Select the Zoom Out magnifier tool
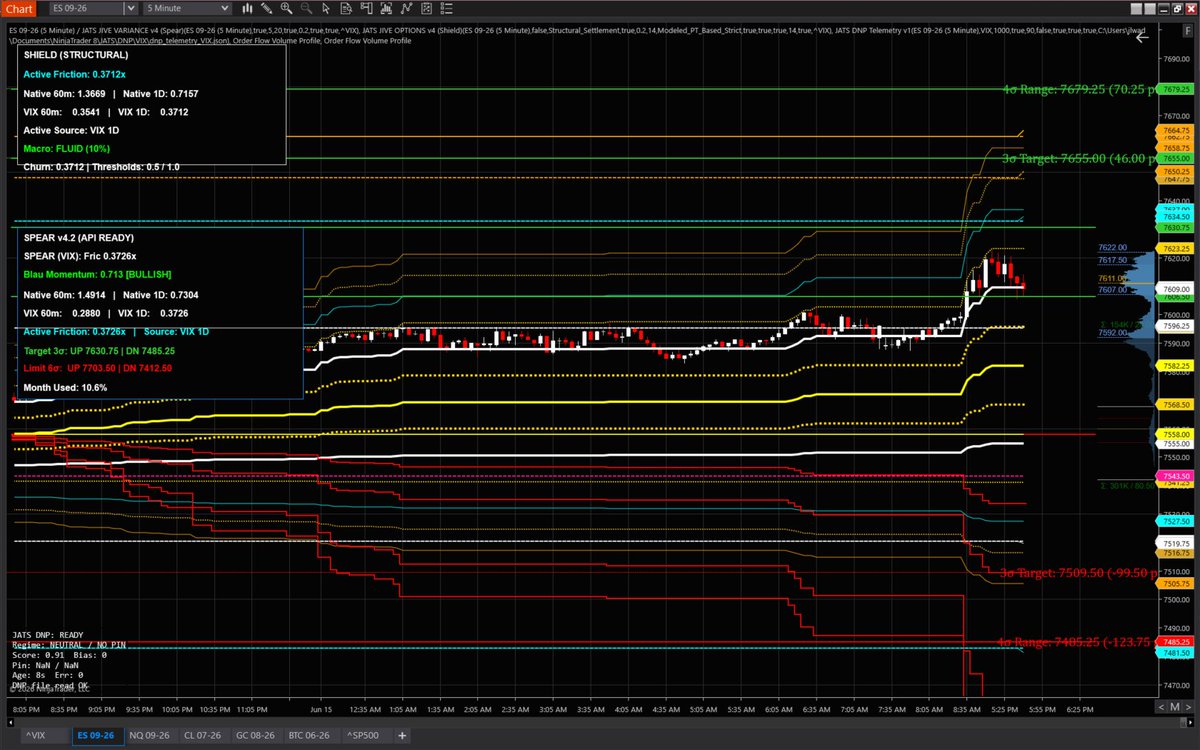1200x750 pixels. pyautogui.click(x=306, y=8)
